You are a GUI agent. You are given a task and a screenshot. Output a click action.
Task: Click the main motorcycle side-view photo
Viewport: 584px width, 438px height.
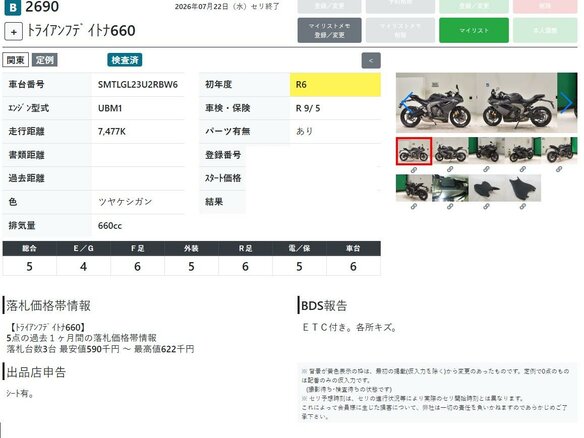coord(486,103)
